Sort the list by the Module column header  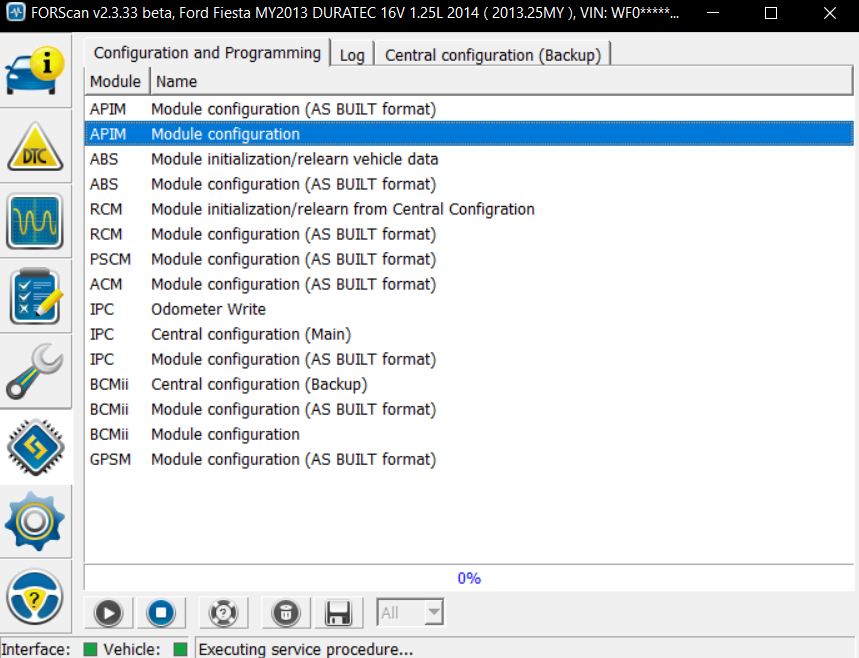[x=116, y=81]
